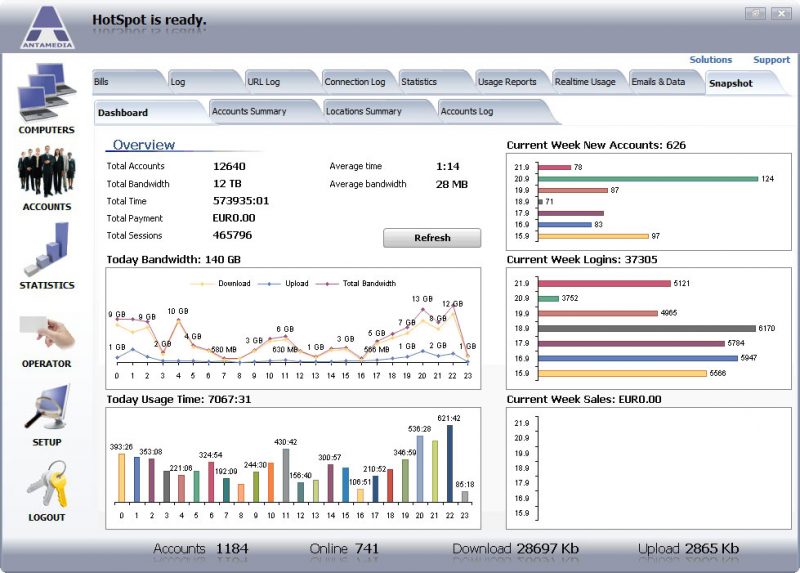Open the Support link

(771, 60)
